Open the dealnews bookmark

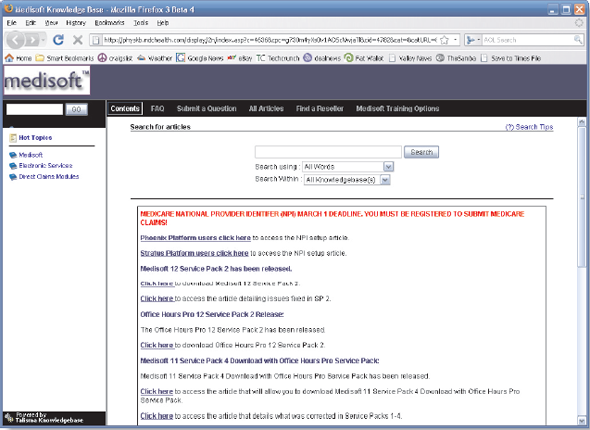coord(322,58)
